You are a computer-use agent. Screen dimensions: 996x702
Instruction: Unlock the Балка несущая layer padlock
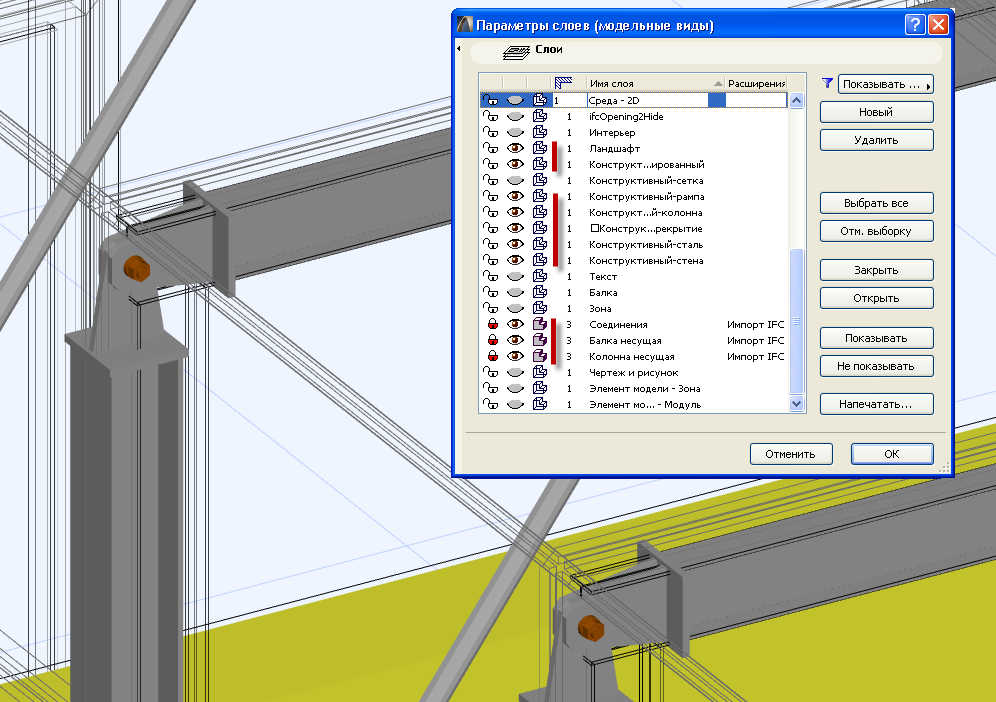click(x=492, y=340)
